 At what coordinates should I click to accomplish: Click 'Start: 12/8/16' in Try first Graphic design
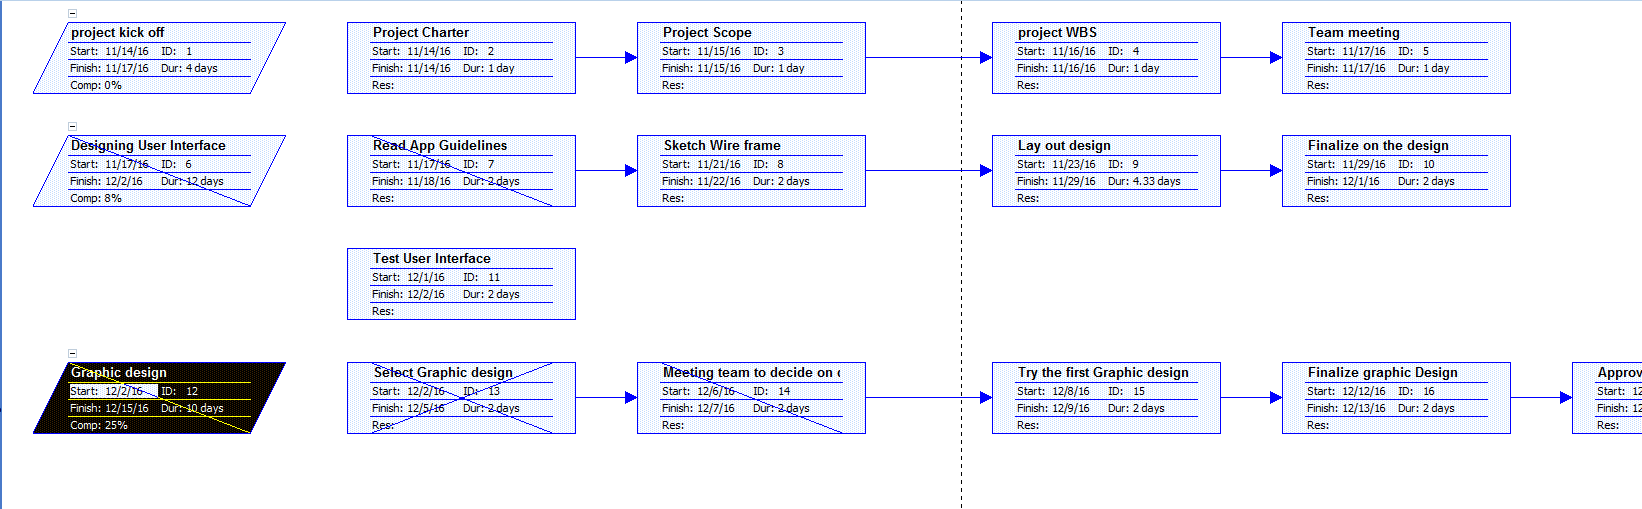coord(1053,392)
